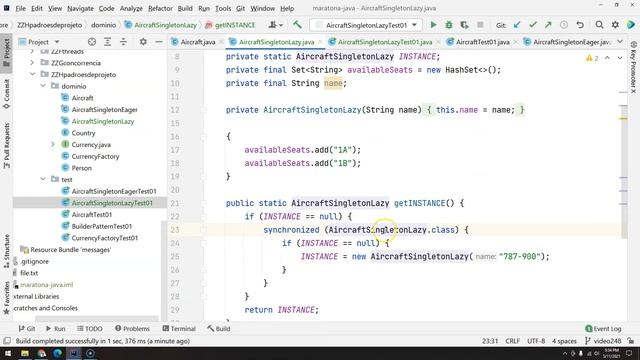Change CRLF line separator in status bar

(x=512, y=341)
